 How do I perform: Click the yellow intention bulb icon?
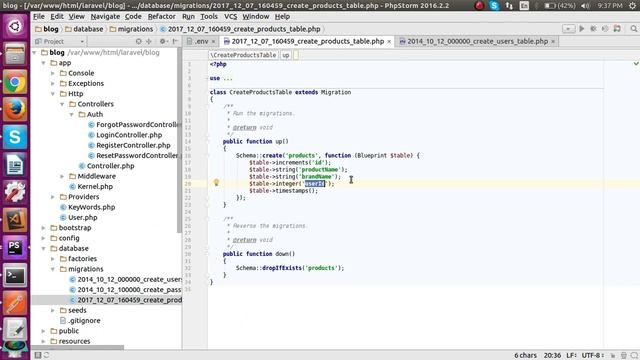coord(216,183)
